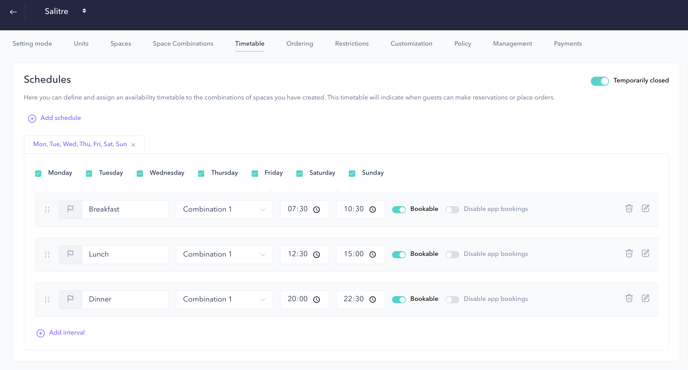Switch to the Setting mode tab
Viewport: 688px width, 370px height.
coord(32,43)
